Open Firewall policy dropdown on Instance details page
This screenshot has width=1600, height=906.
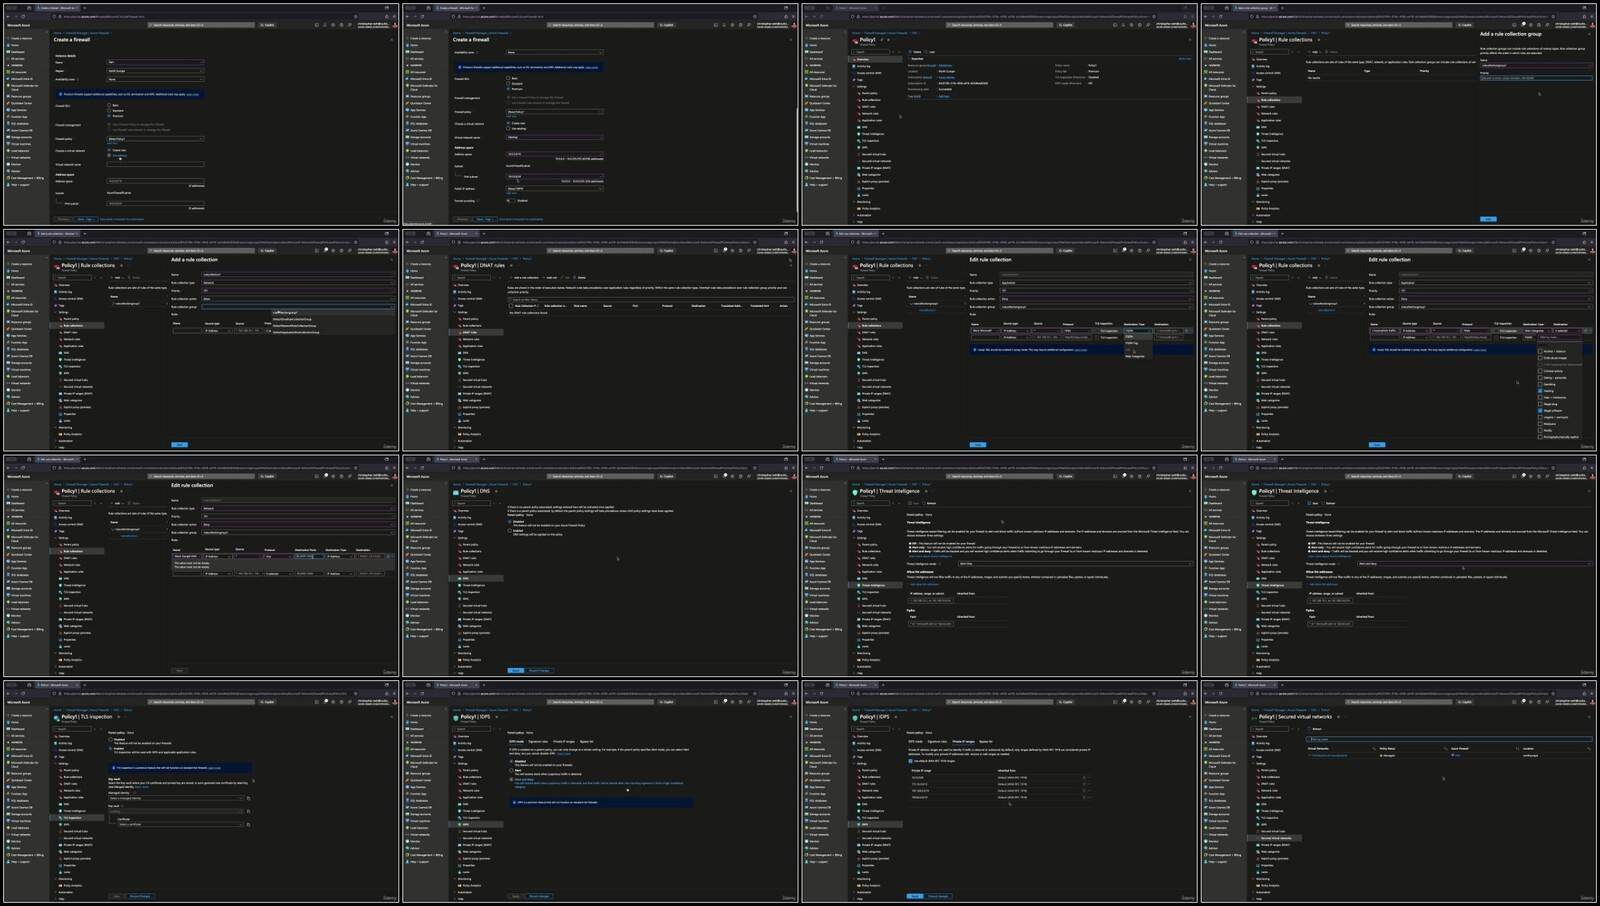pyautogui.click(x=155, y=139)
